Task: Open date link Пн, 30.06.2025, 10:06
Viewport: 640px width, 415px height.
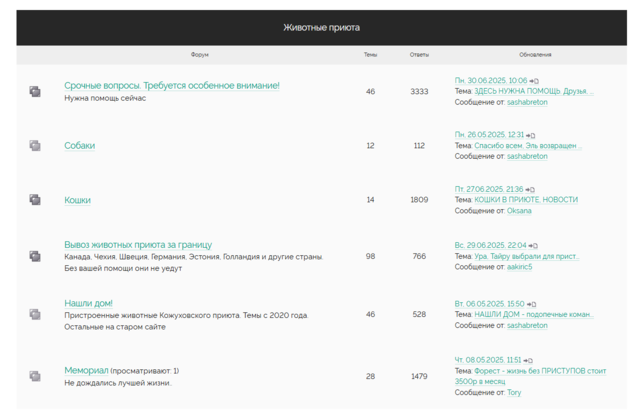Action: tap(491, 81)
